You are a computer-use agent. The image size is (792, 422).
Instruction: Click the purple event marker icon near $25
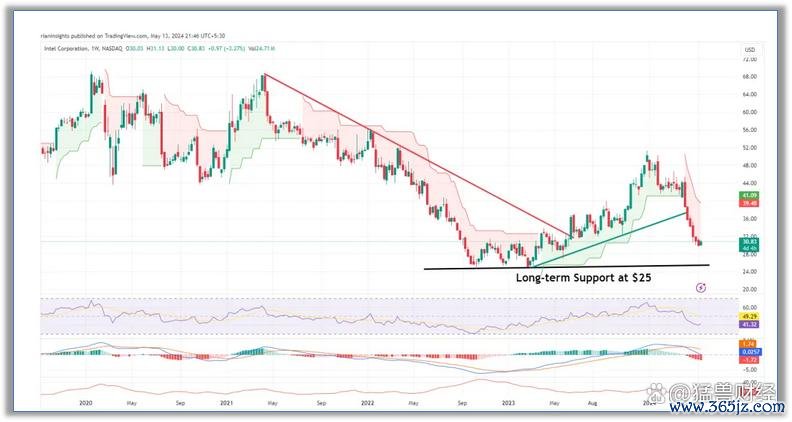[x=701, y=286]
